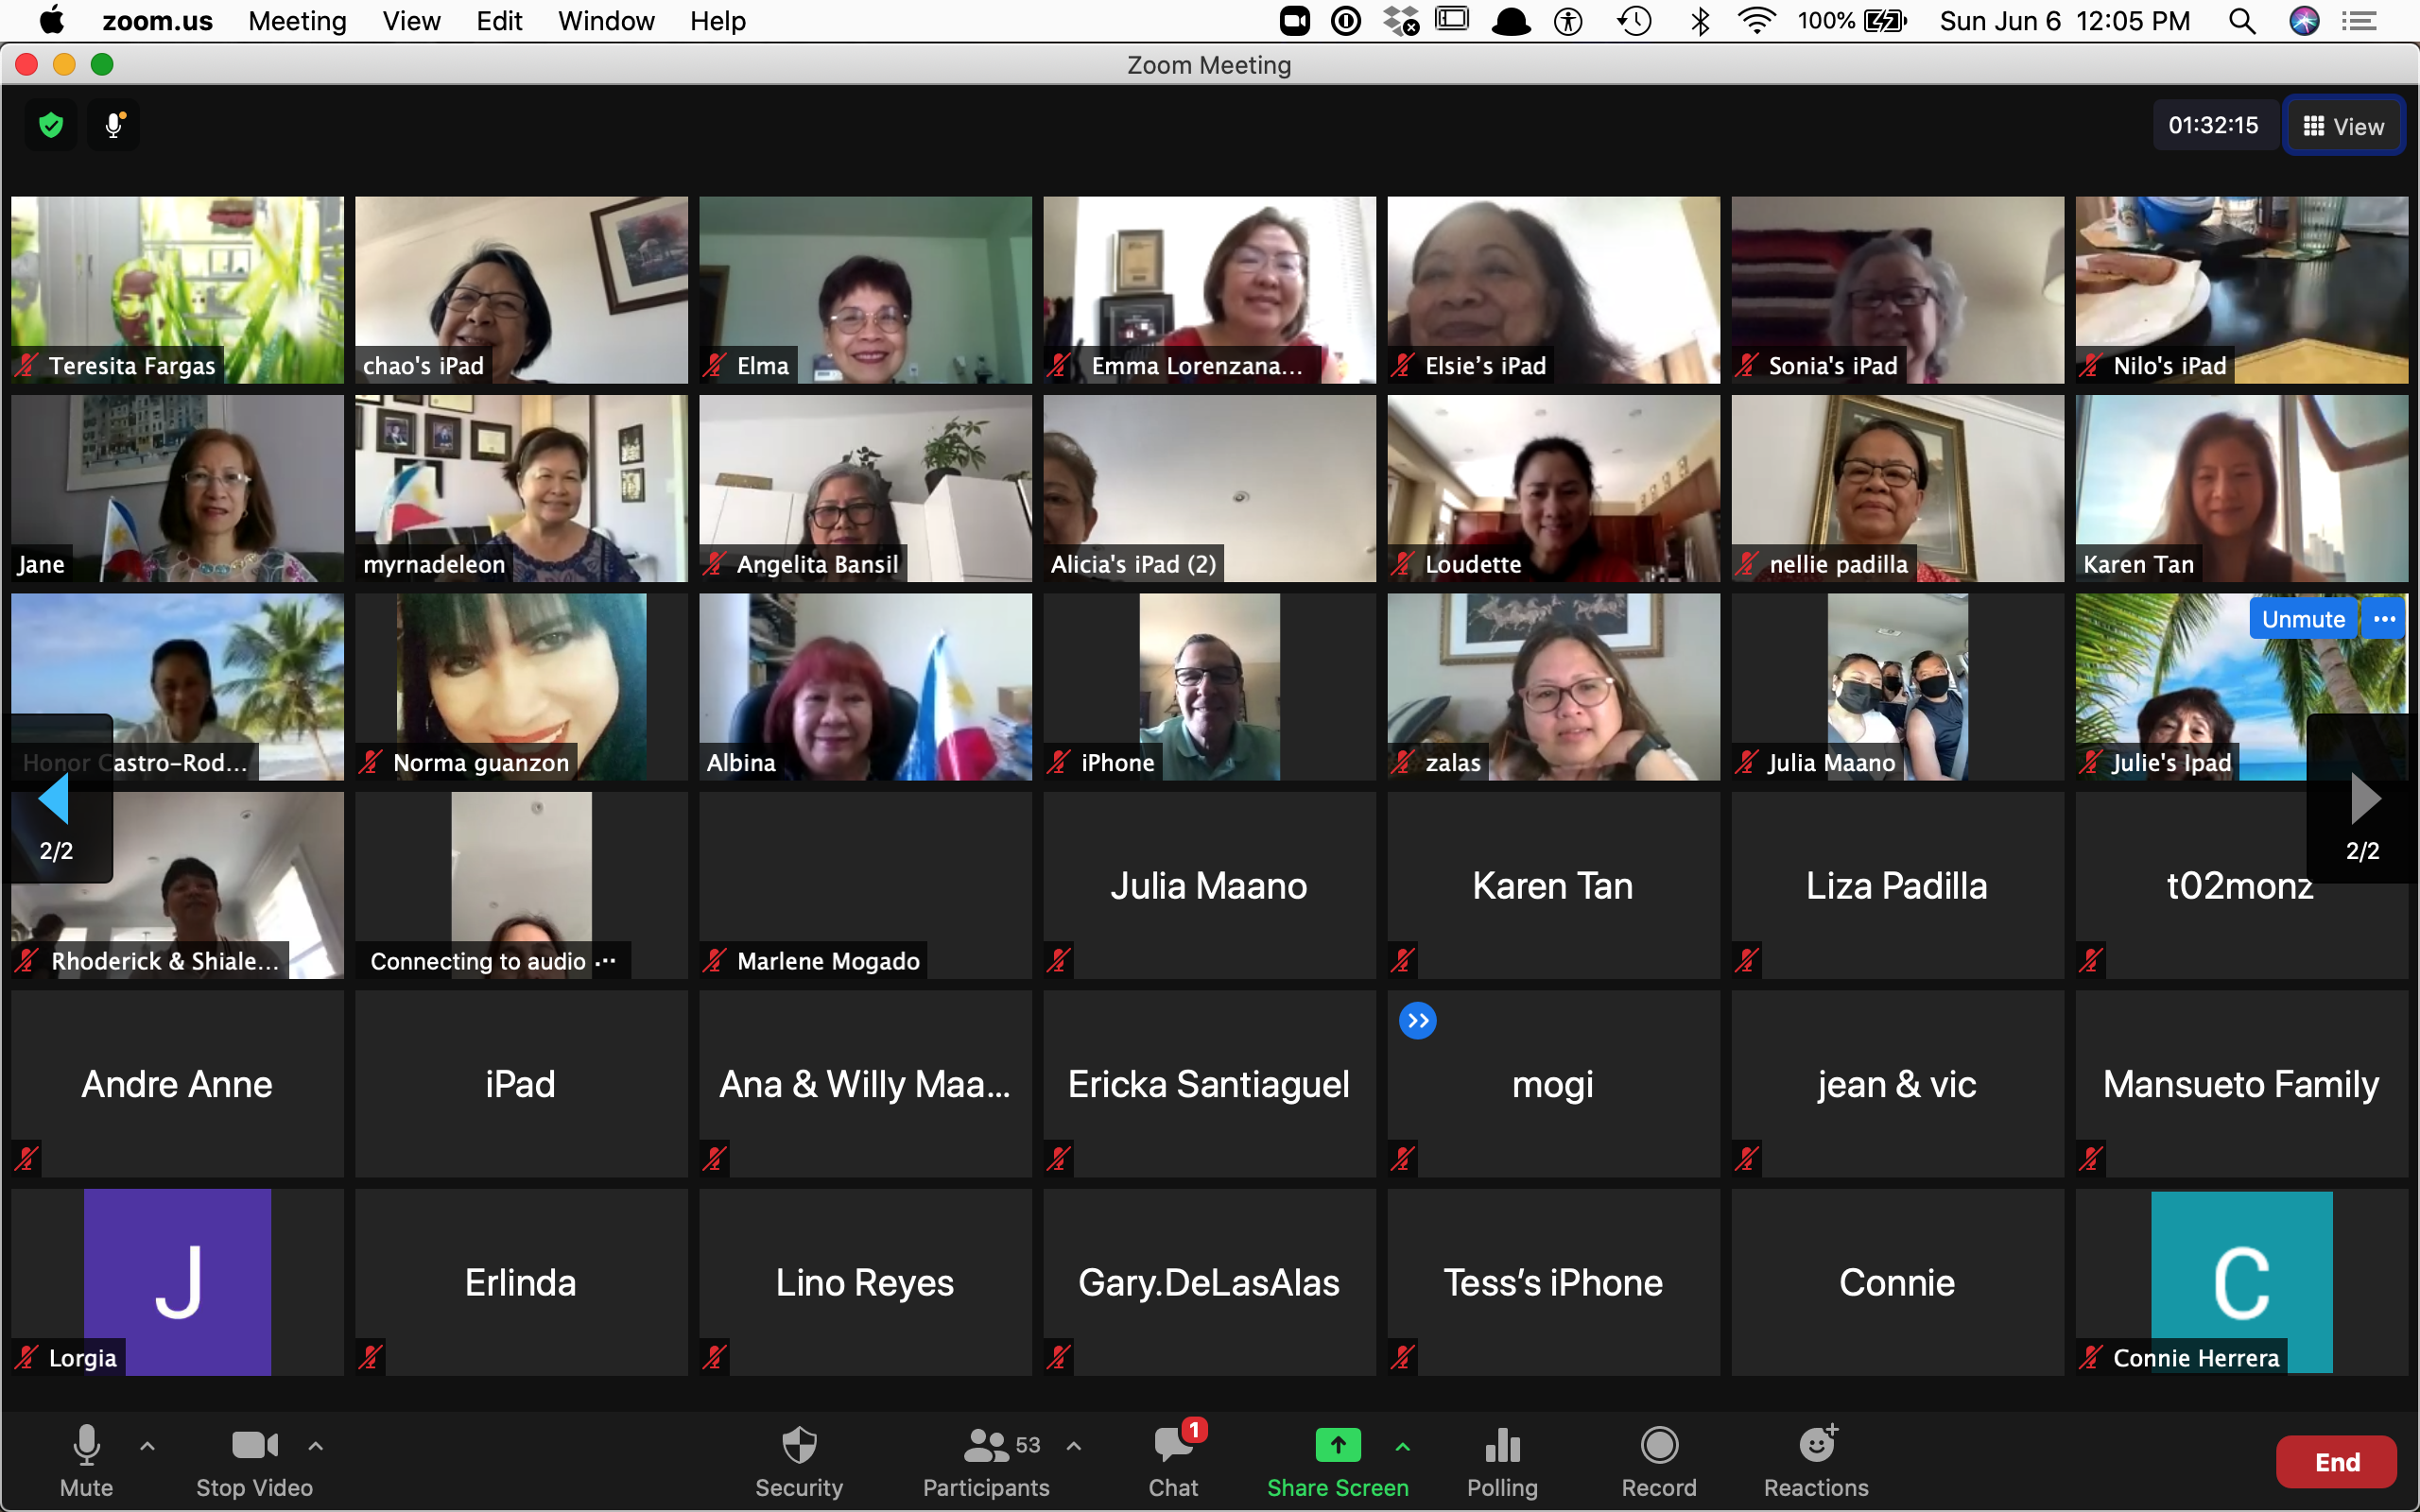Click the green encryption shield icon

[x=51, y=125]
